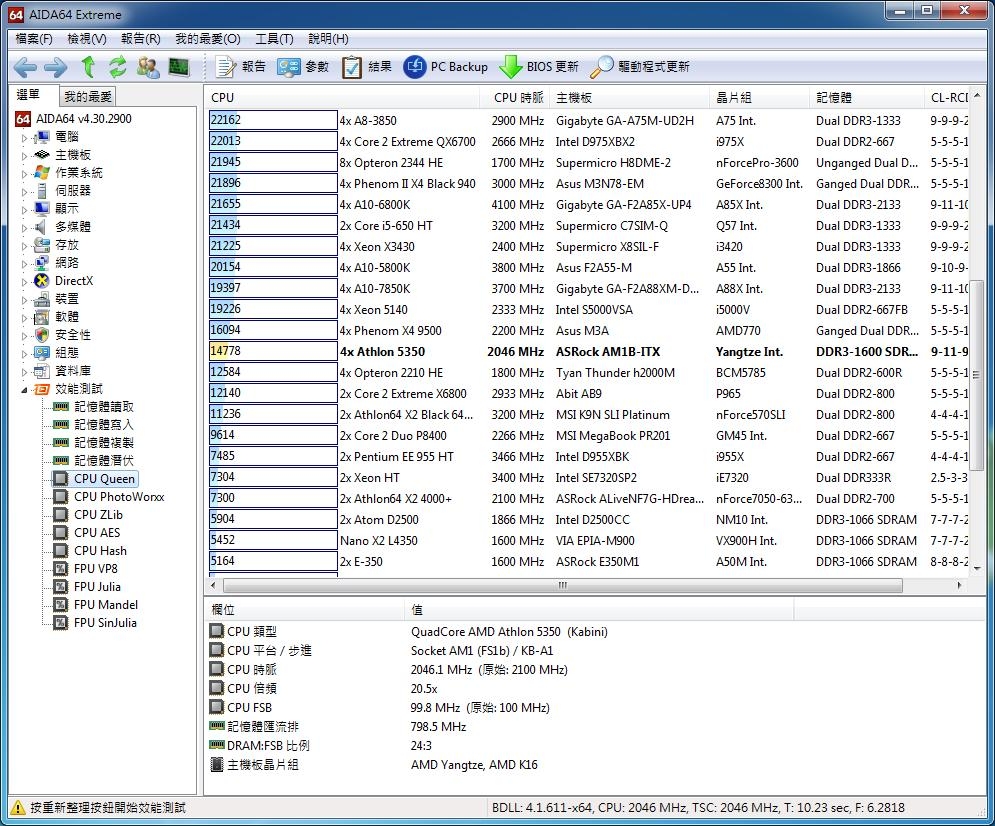Click the 記憶體 column header
The height and width of the screenshot is (826, 995).
tap(867, 98)
